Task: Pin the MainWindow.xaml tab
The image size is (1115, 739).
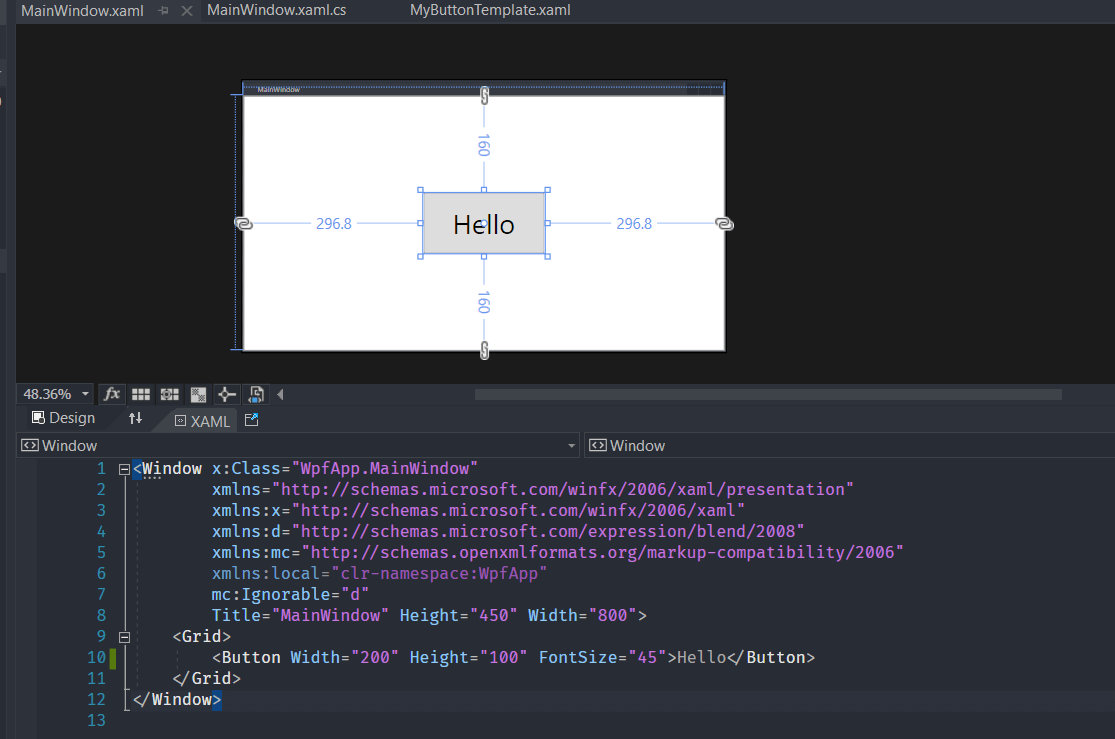Action: click(x=164, y=11)
